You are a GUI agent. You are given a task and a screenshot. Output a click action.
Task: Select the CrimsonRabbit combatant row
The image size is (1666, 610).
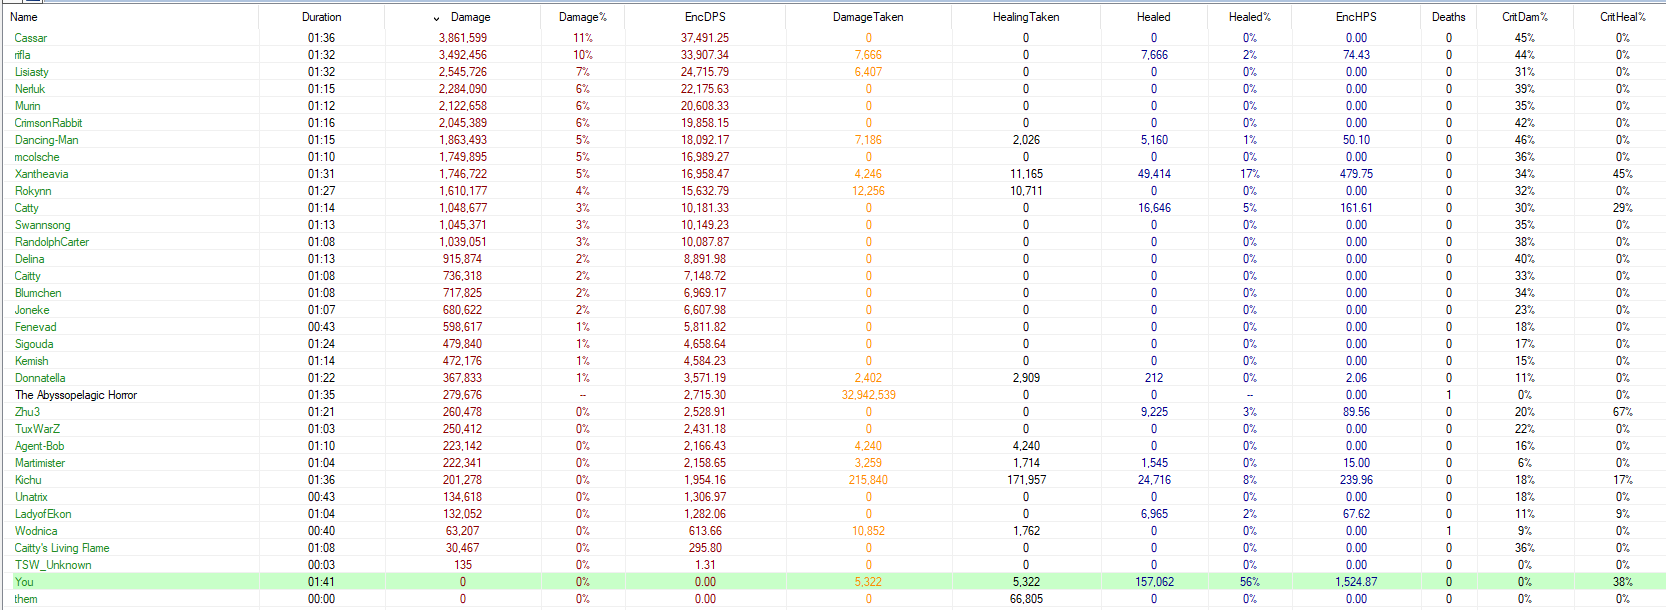pos(48,123)
